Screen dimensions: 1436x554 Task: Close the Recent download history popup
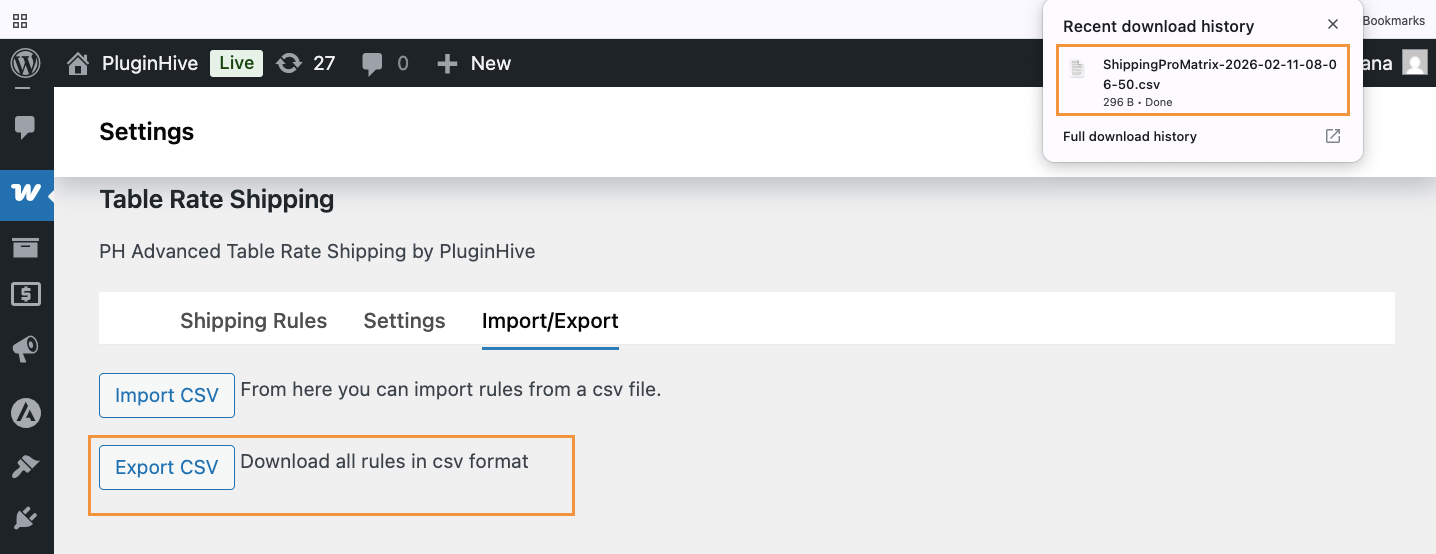click(x=1332, y=25)
